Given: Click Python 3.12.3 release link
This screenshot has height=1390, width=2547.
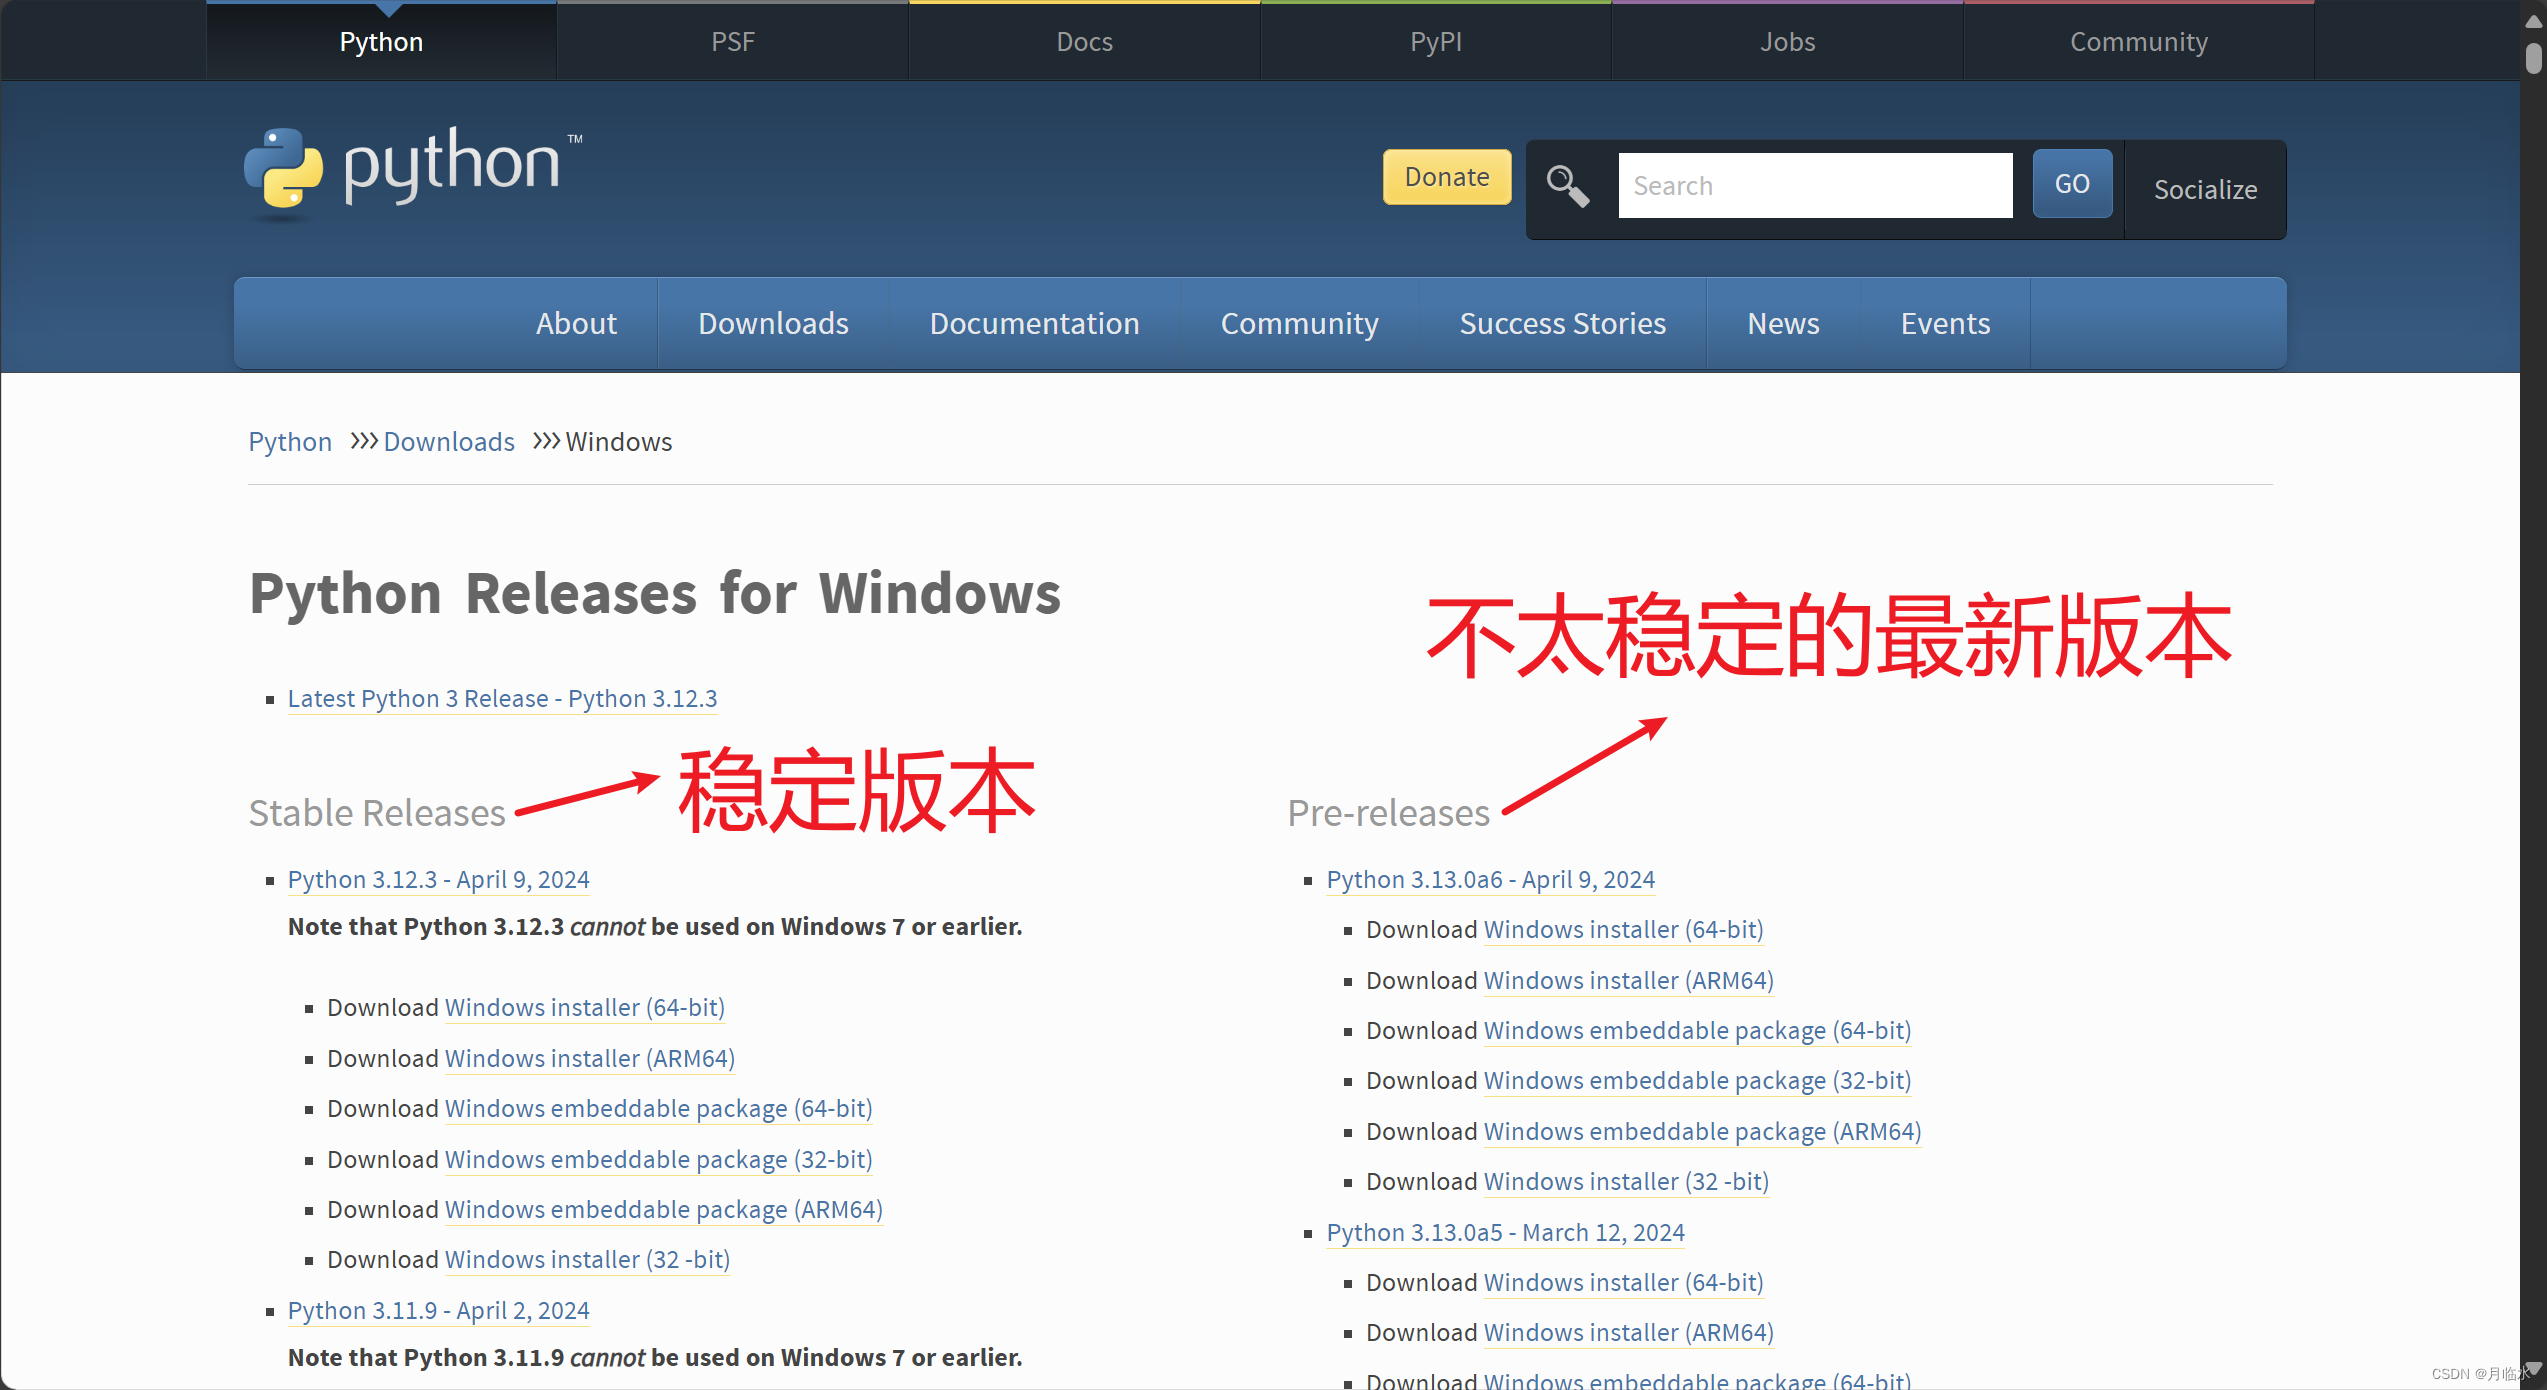Looking at the screenshot, I should (x=440, y=878).
